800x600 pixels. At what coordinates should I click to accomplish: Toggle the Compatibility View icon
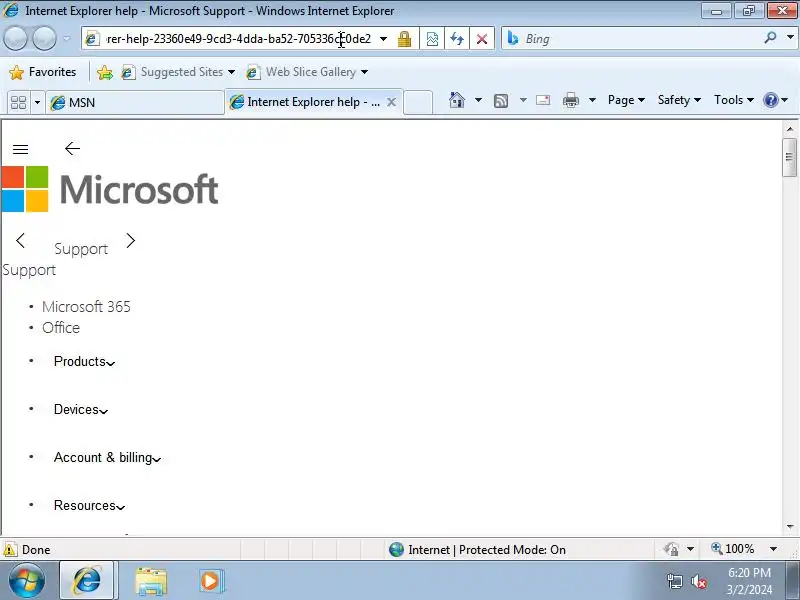(x=432, y=39)
